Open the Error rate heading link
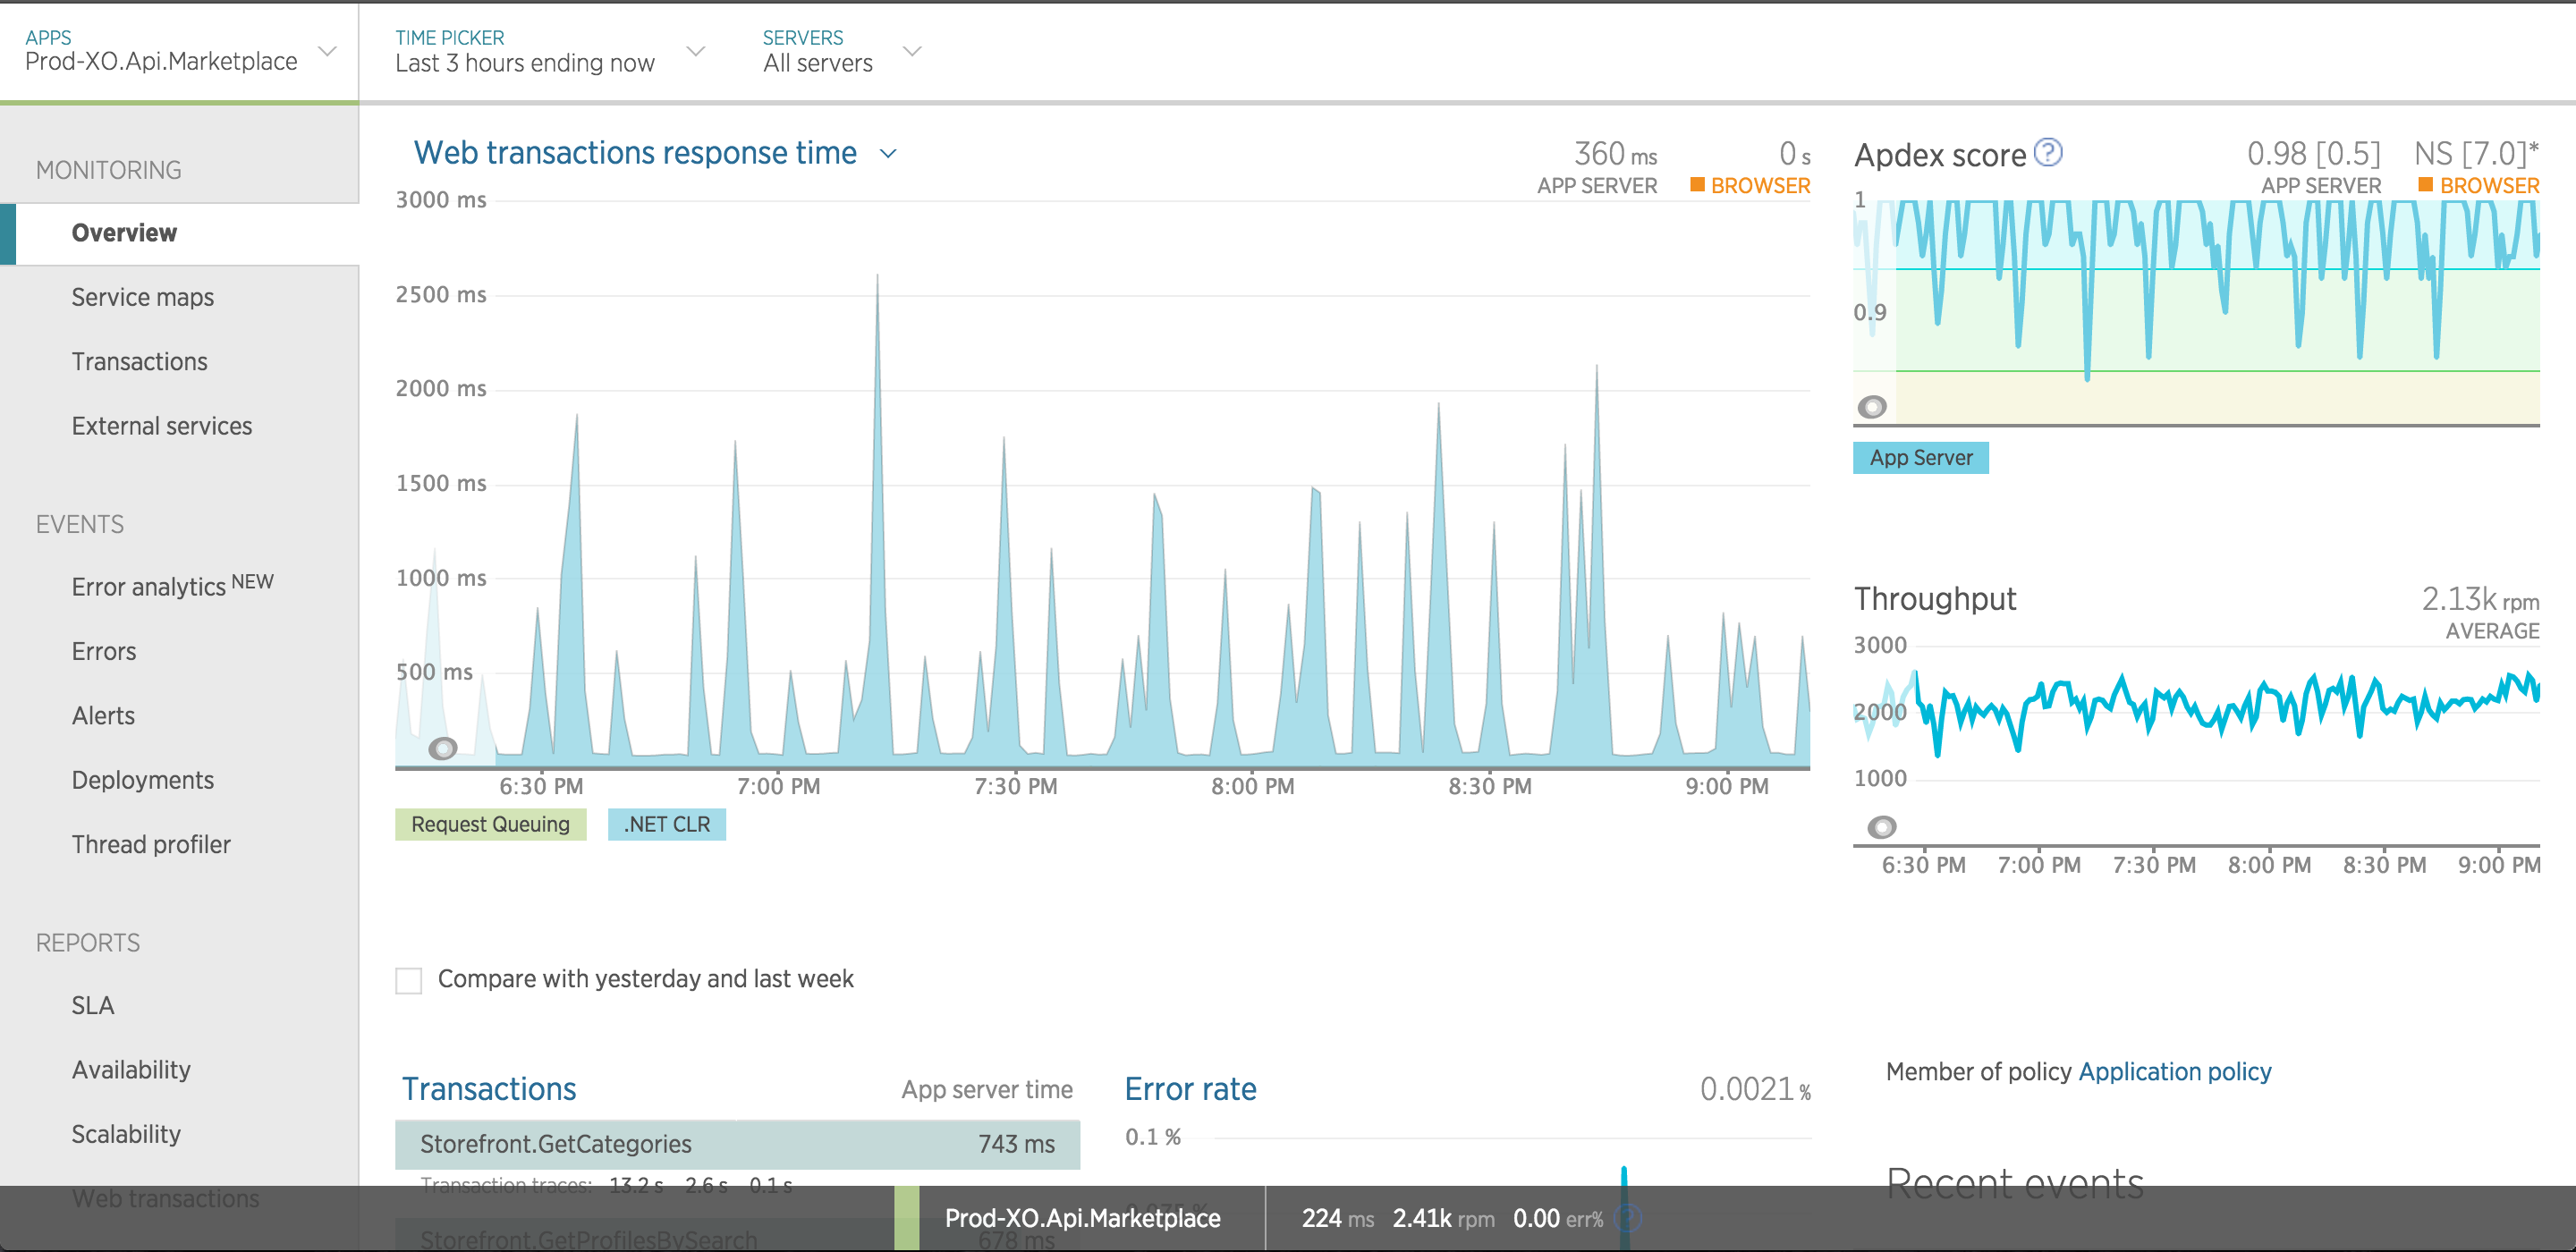2576x1252 pixels. tap(1190, 1089)
